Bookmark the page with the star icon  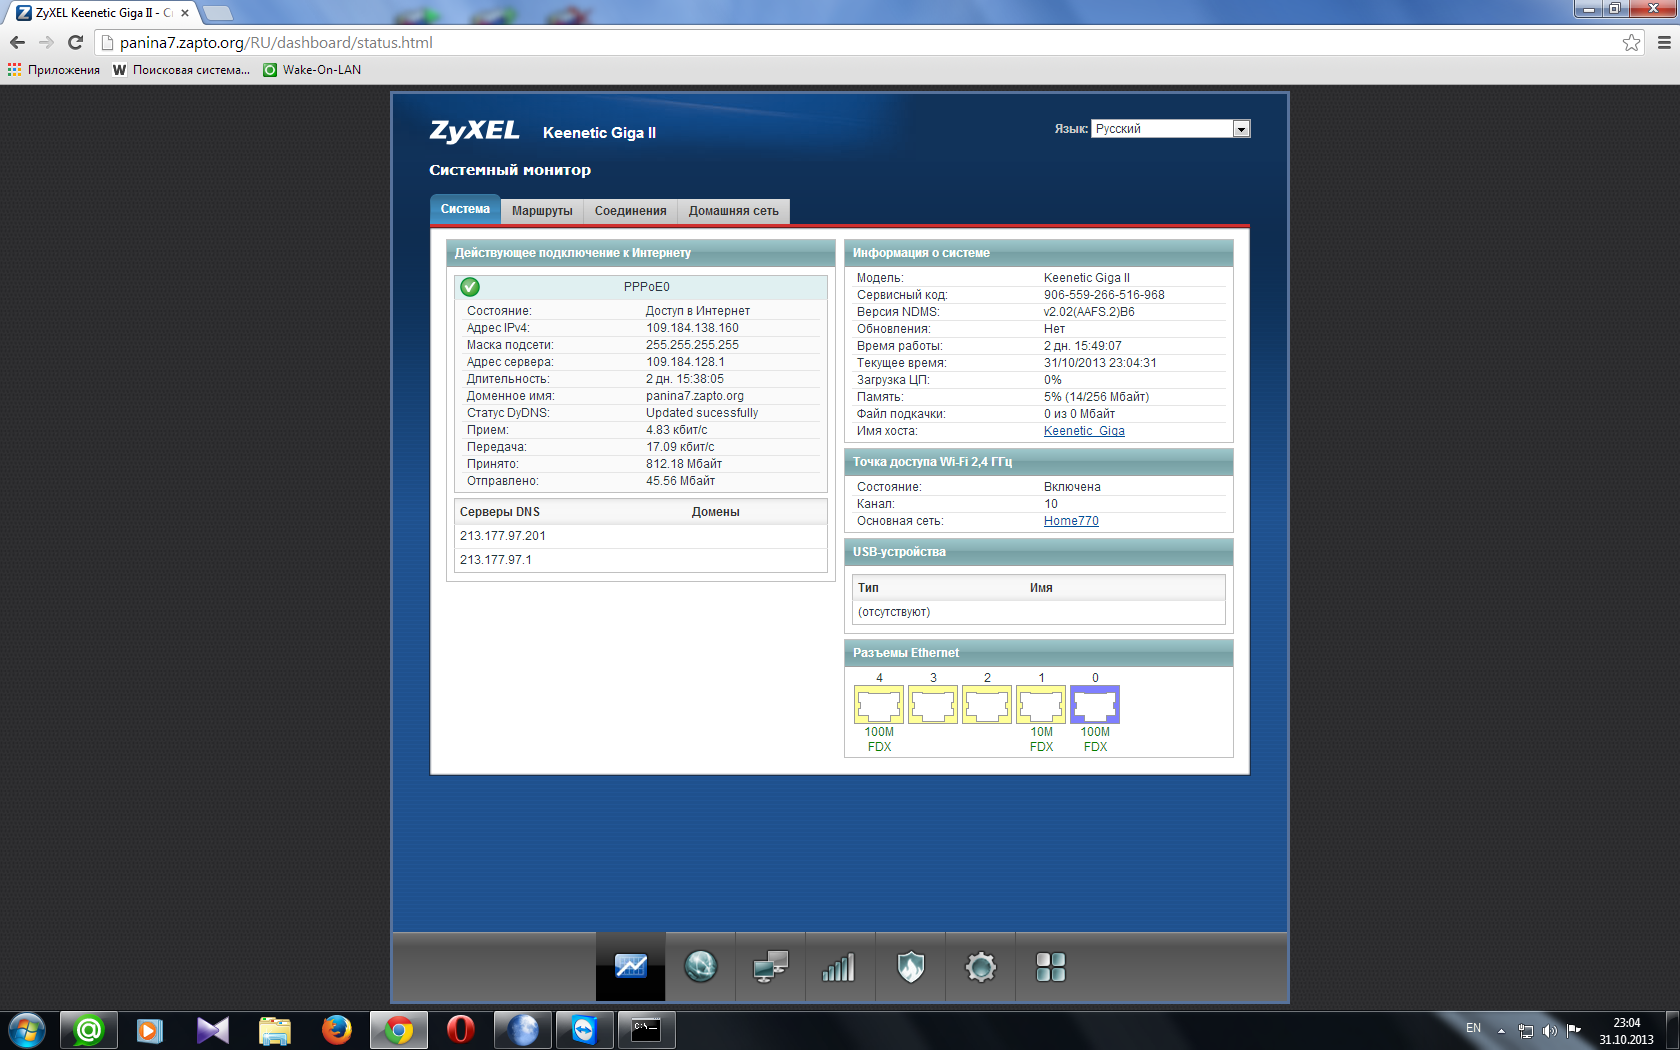click(1632, 42)
